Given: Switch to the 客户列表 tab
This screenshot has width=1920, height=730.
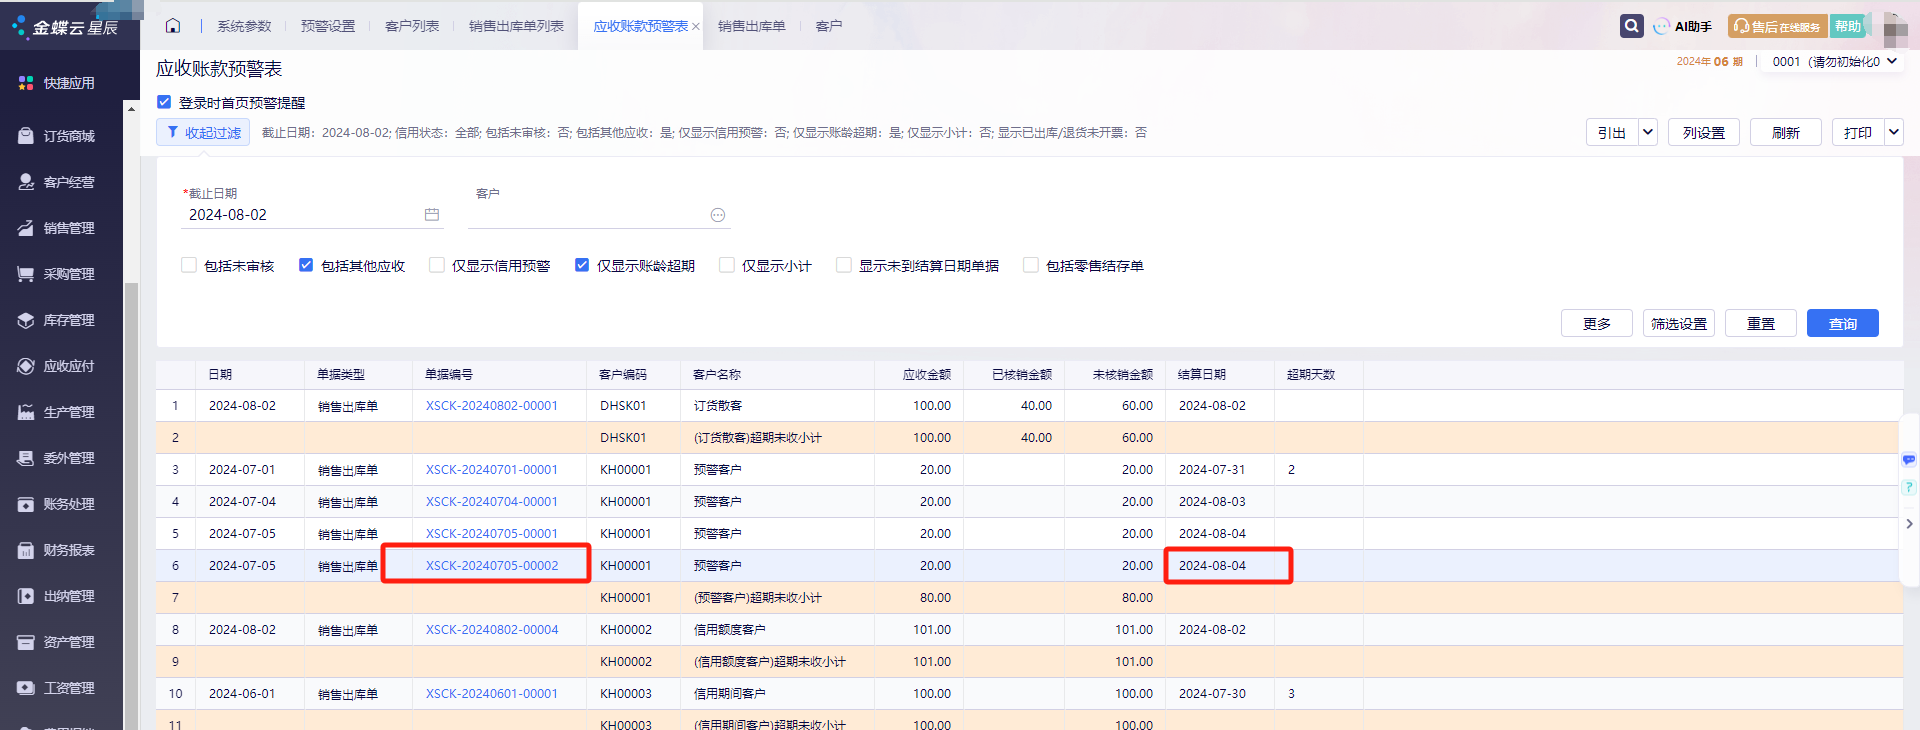Looking at the screenshot, I should coord(412,26).
